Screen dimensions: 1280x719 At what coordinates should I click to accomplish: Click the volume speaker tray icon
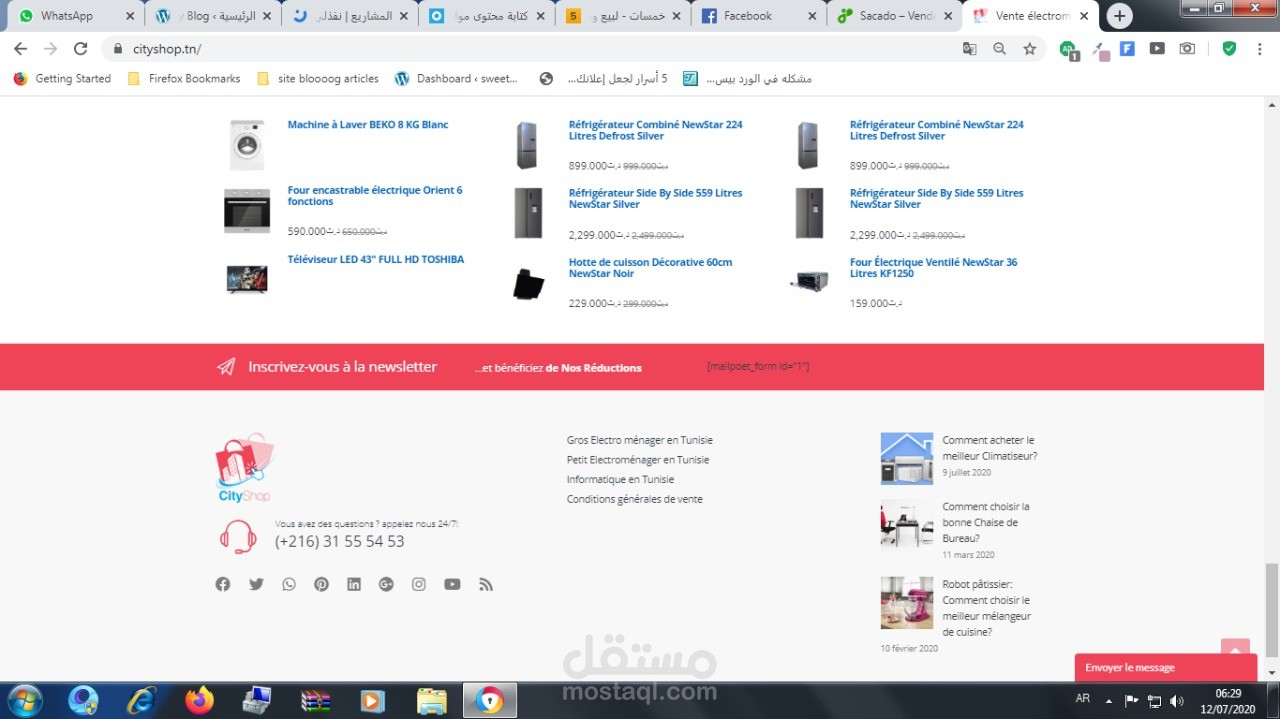pyautogui.click(x=1177, y=701)
